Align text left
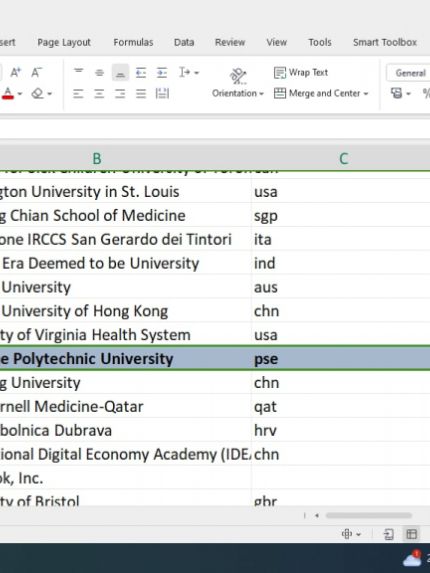 click(x=78, y=94)
